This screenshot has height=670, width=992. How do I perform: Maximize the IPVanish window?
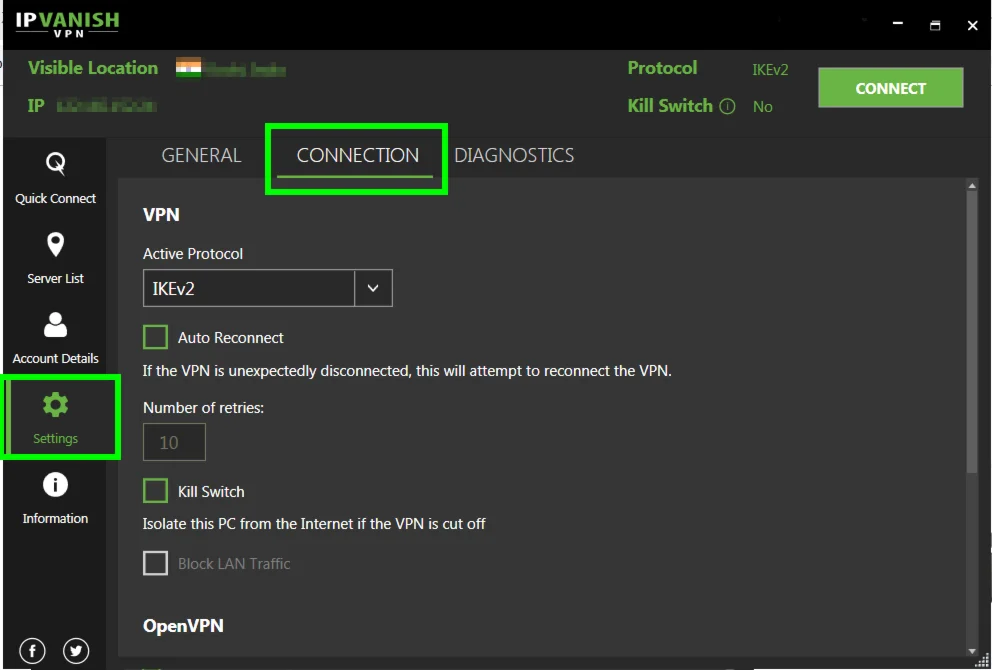point(935,25)
